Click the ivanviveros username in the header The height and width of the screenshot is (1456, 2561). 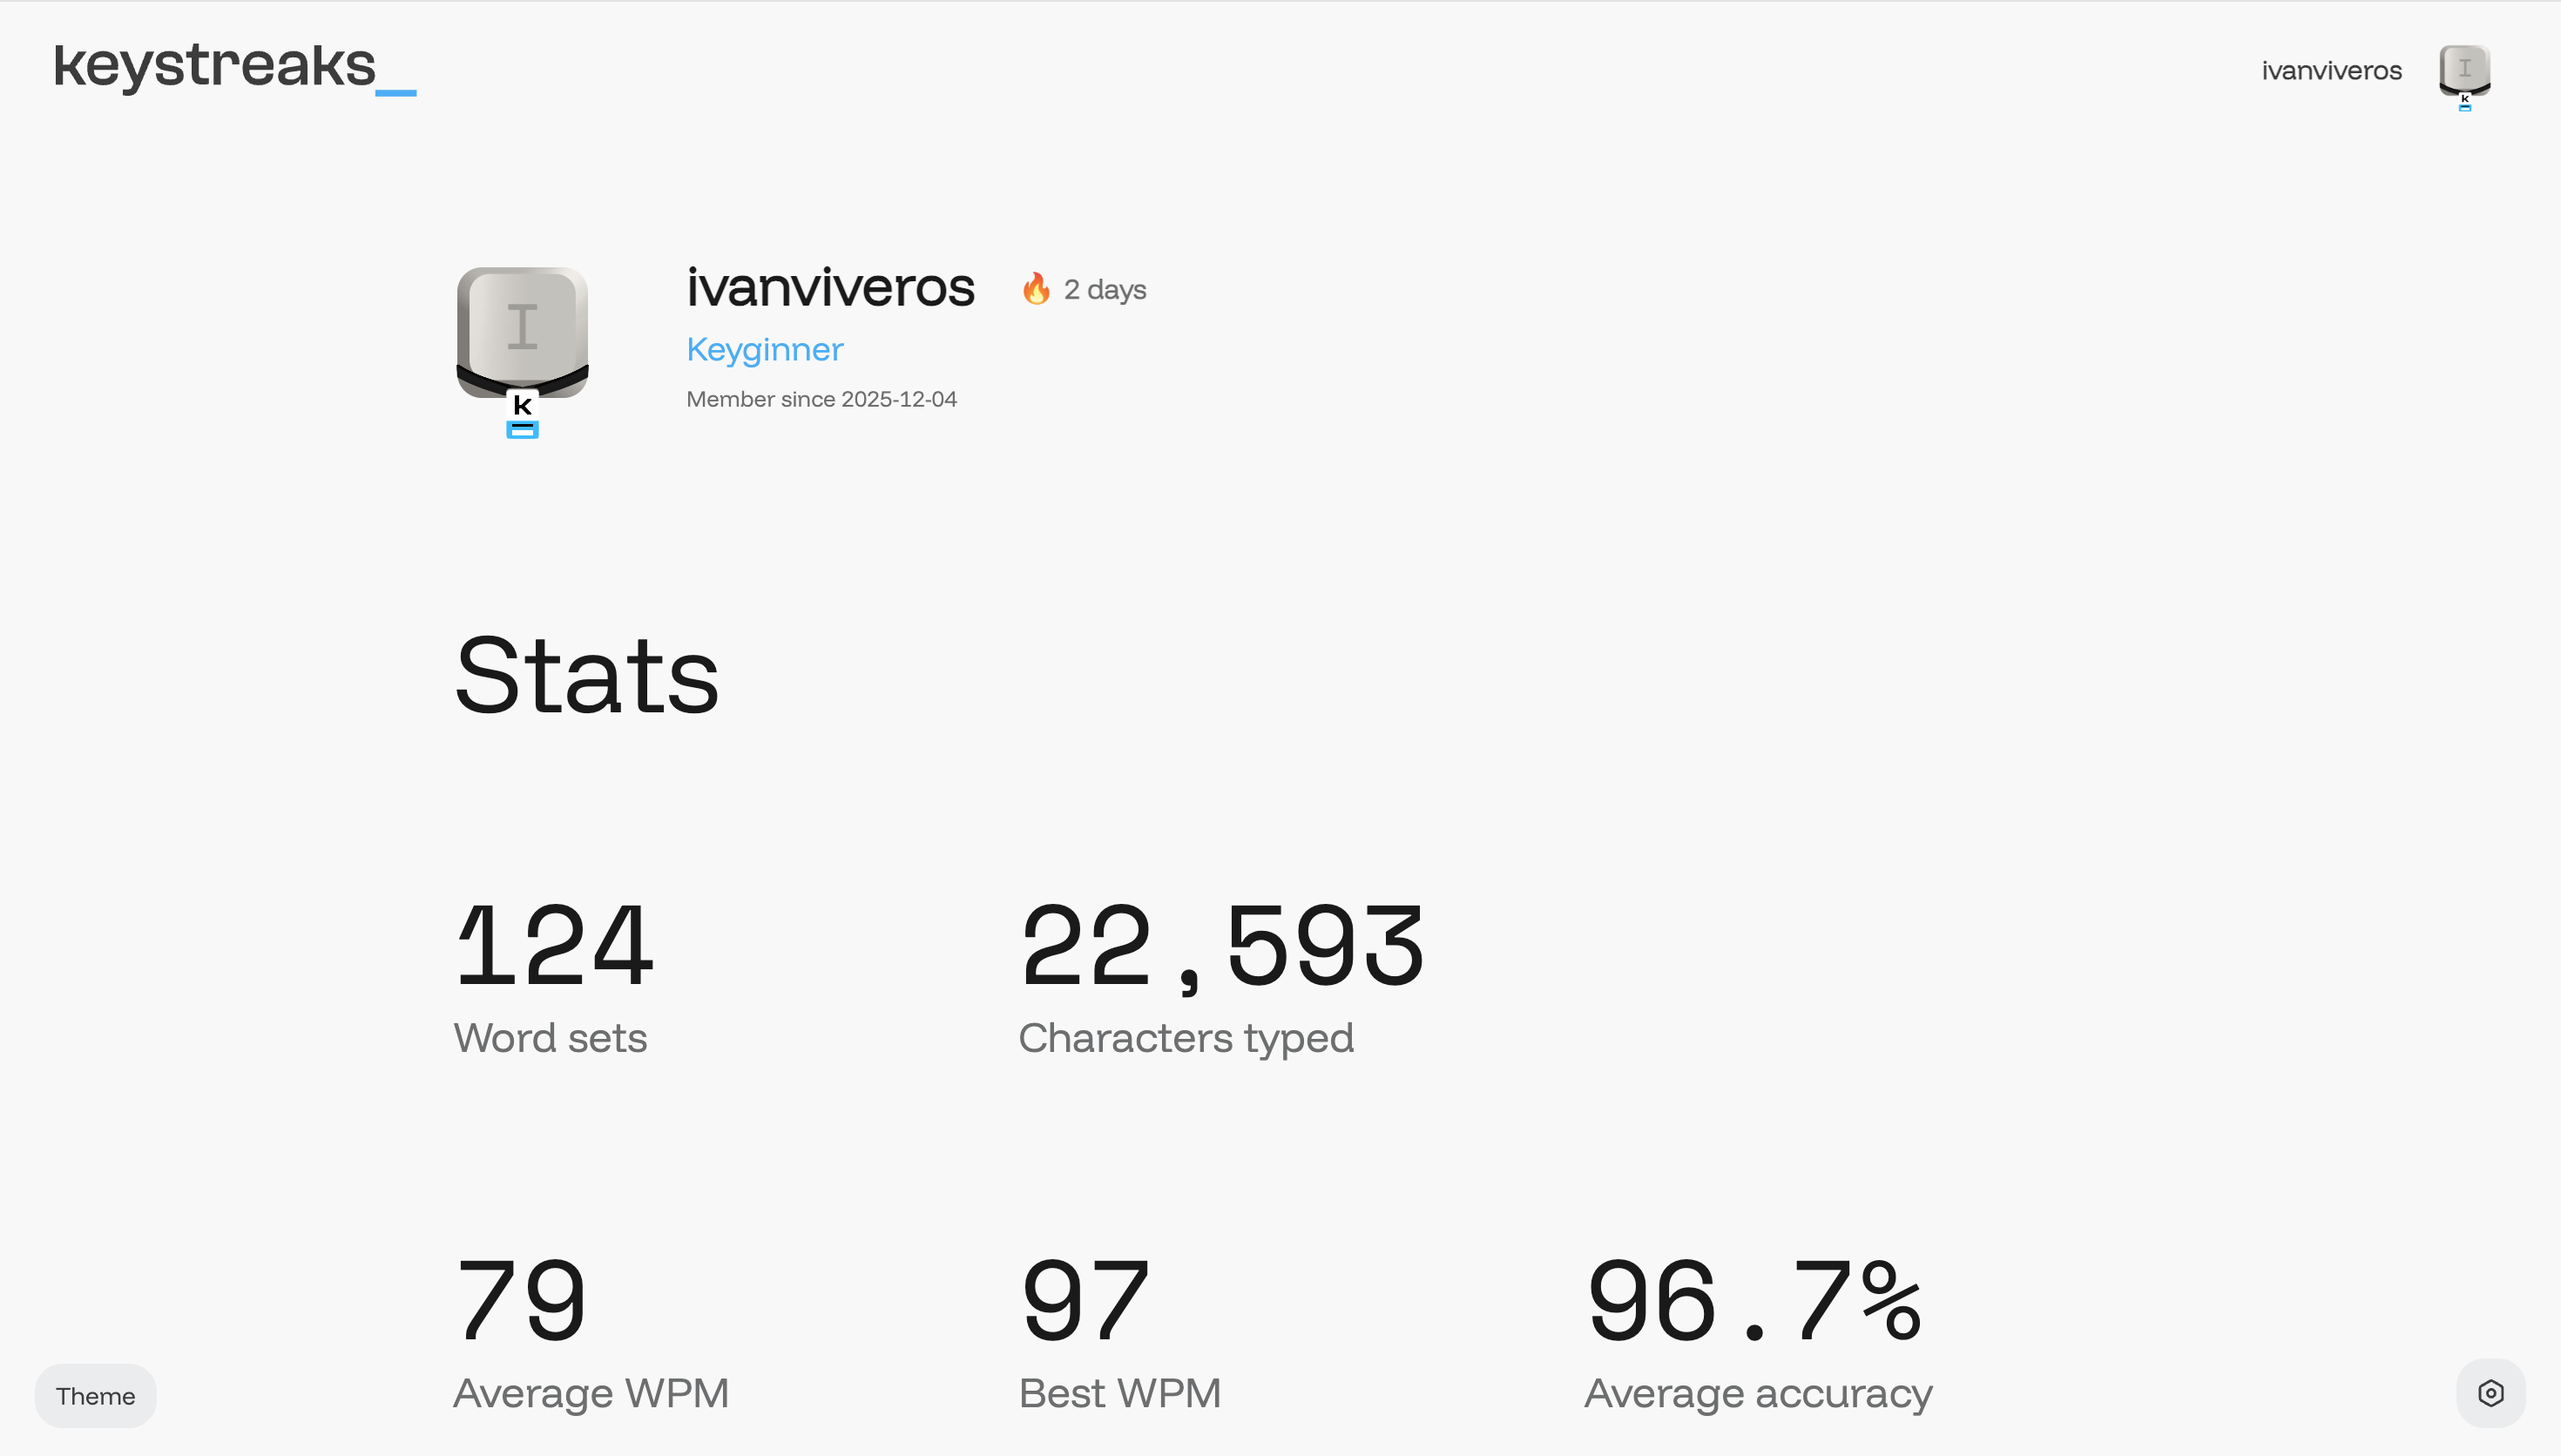[2331, 71]
